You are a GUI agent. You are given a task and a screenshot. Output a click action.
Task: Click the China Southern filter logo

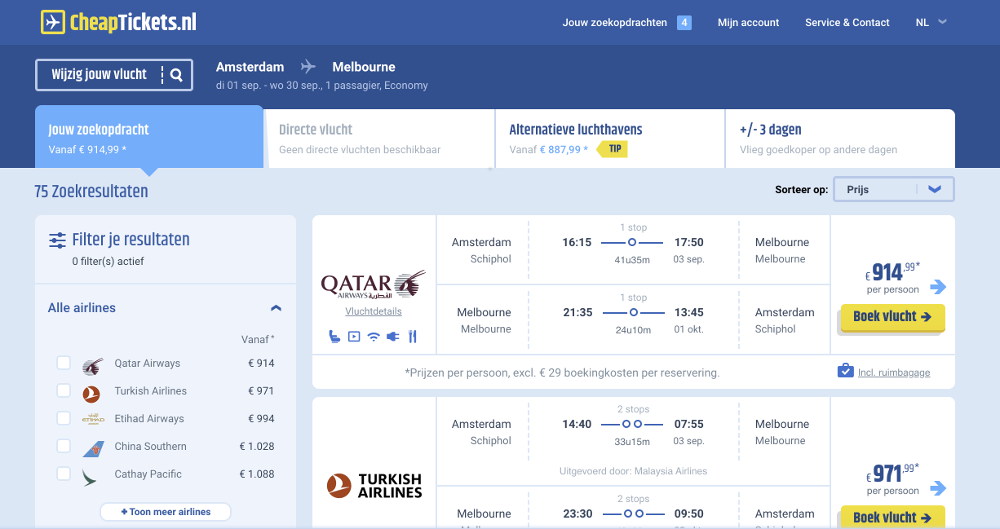pos(93,449)
